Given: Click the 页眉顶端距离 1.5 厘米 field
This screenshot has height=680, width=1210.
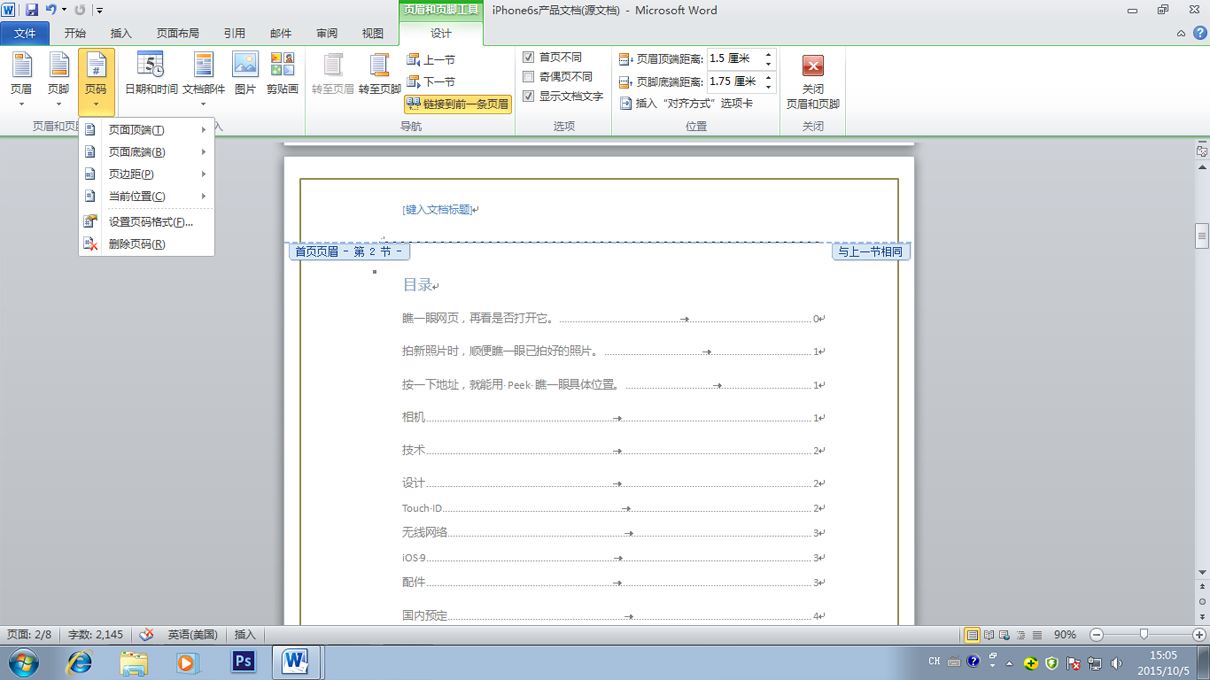Looking at the screenshot, I should pos(734,59).
